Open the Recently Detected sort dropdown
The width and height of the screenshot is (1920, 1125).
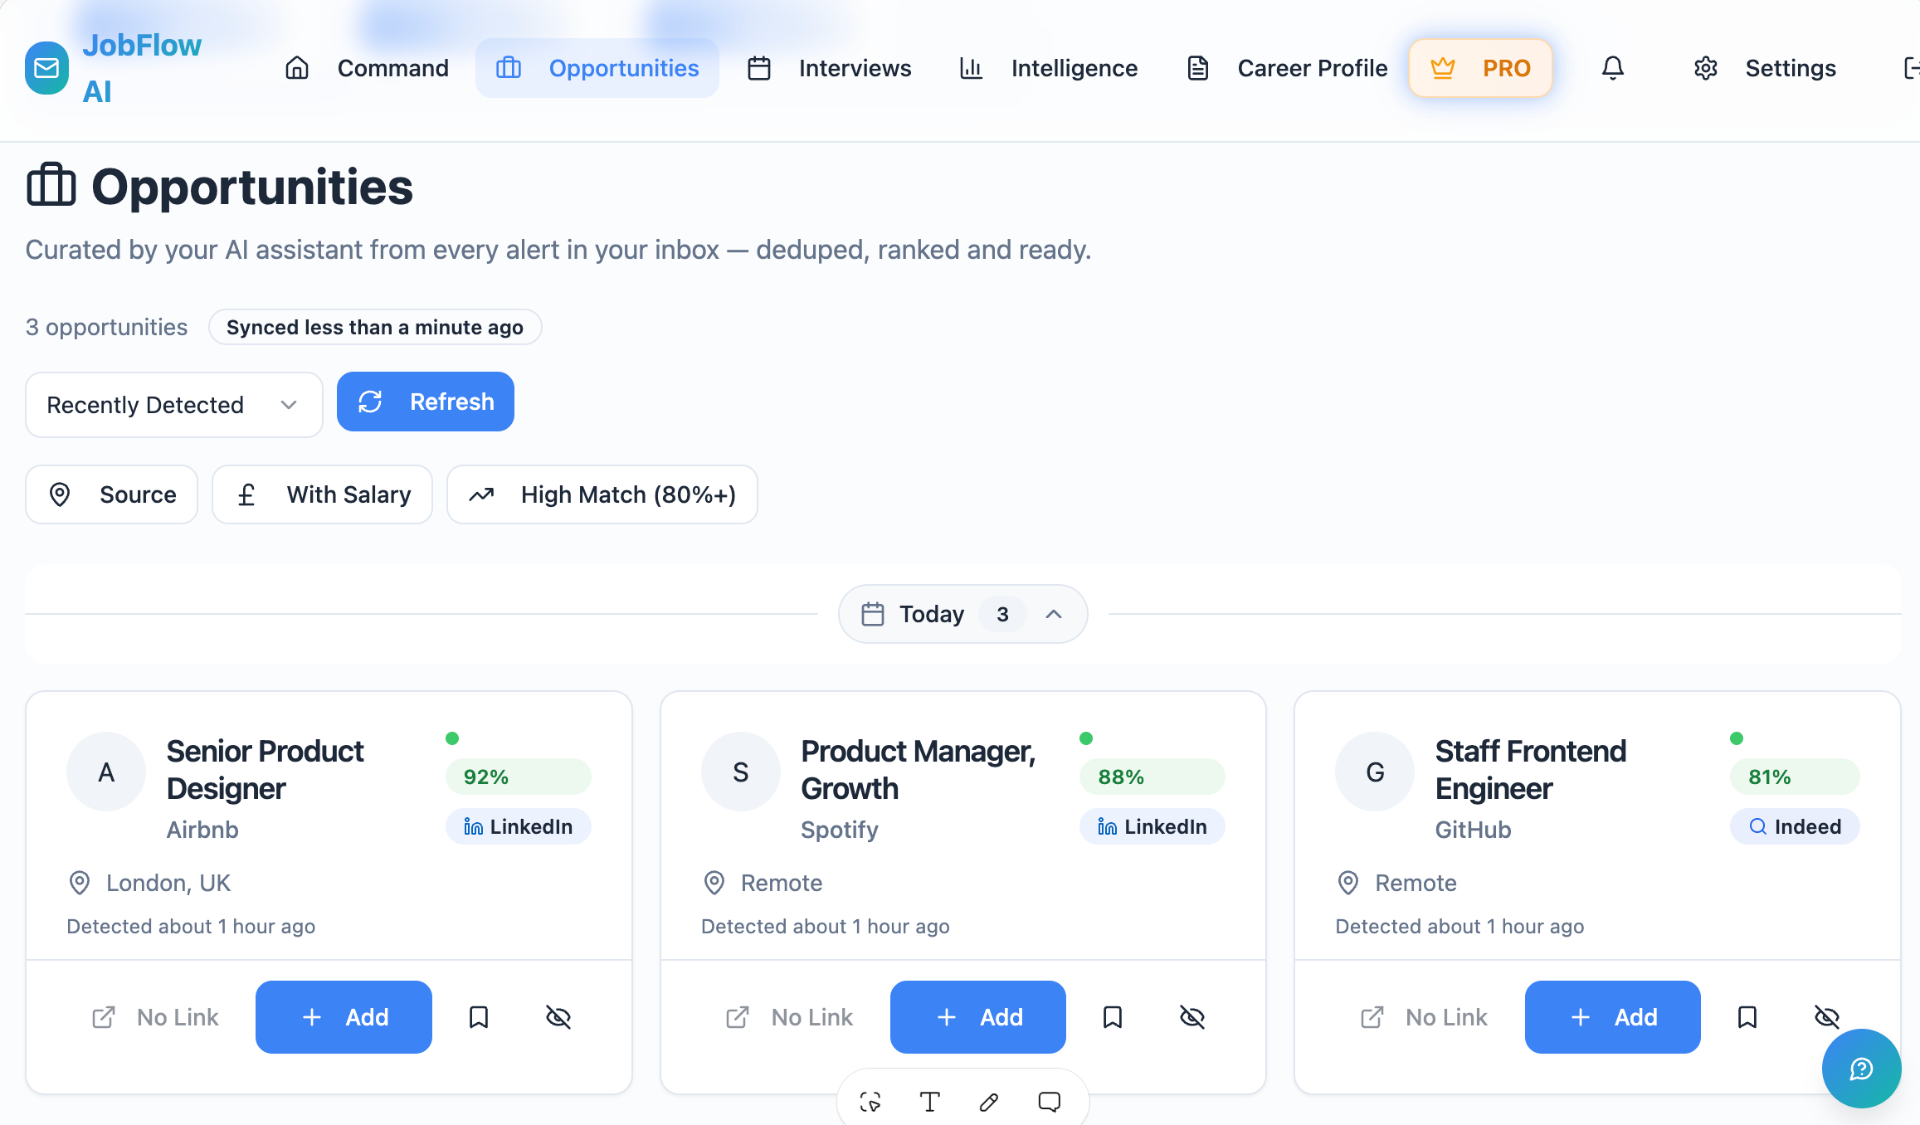point(174,405)
